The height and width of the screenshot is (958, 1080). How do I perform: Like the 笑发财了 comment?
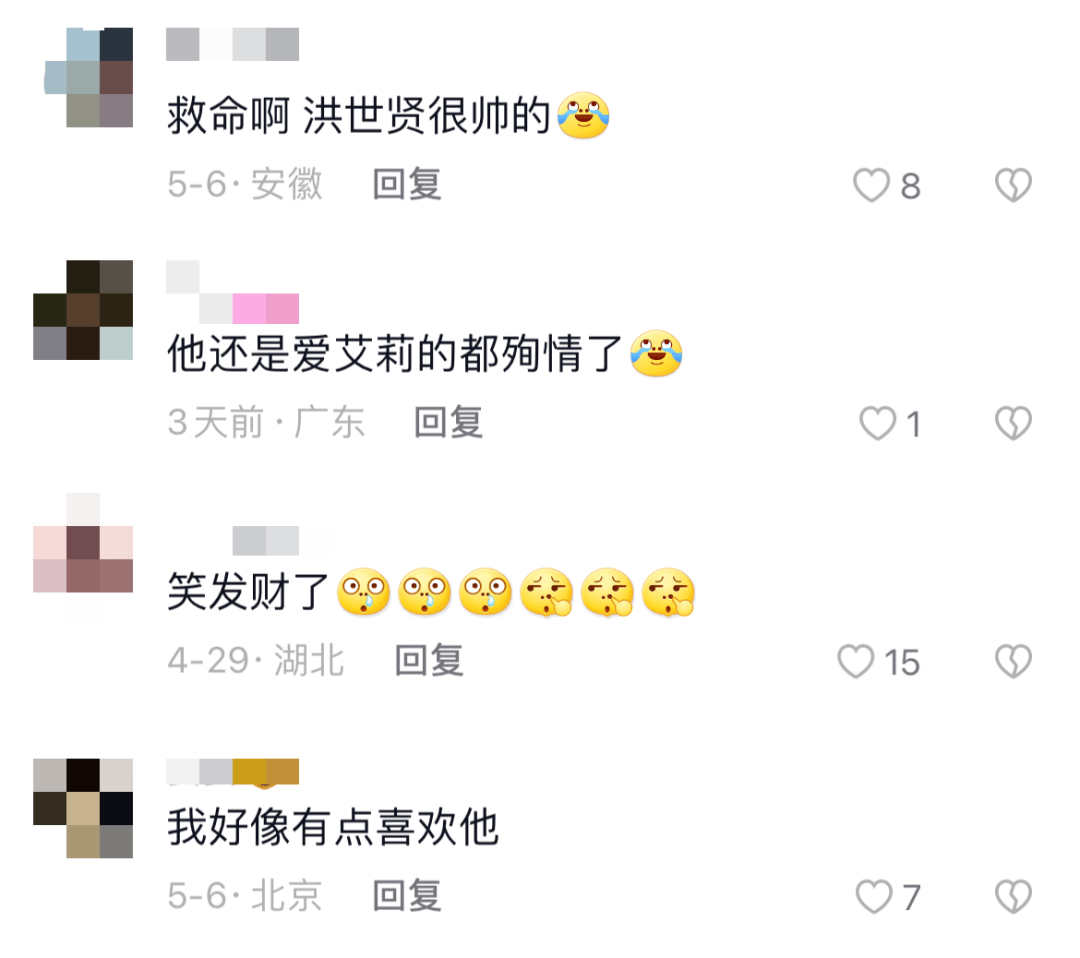[855, 661]
